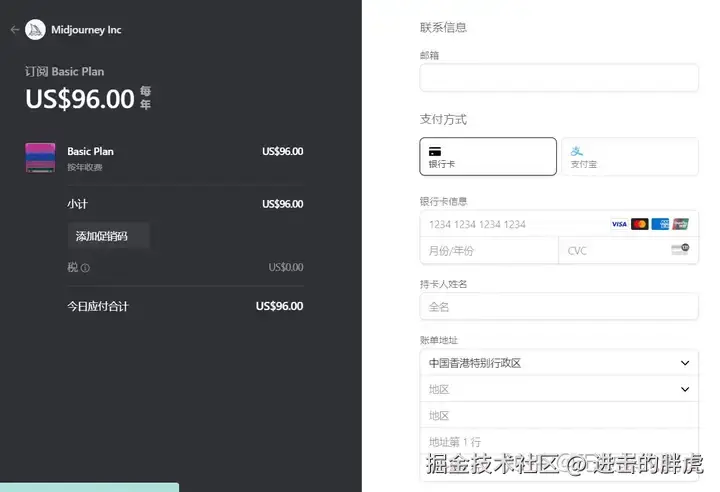Click the 持卡人姓名 label

(443, 284)
